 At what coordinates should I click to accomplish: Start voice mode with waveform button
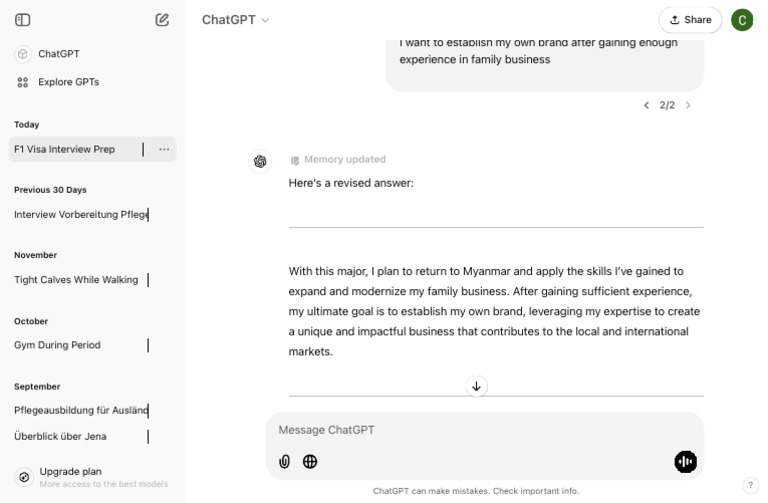(685, 461)
